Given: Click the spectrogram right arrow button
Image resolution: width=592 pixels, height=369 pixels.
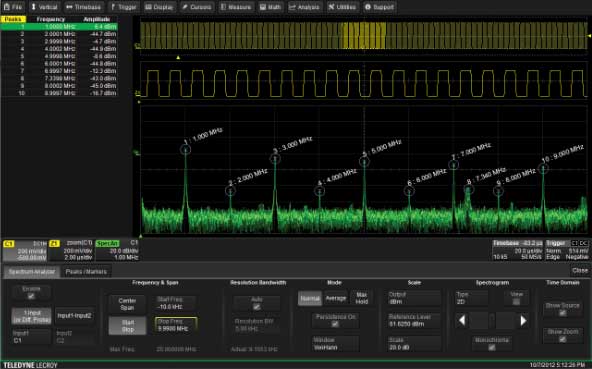Looking at the screenshot, I should tap(523, 321).
